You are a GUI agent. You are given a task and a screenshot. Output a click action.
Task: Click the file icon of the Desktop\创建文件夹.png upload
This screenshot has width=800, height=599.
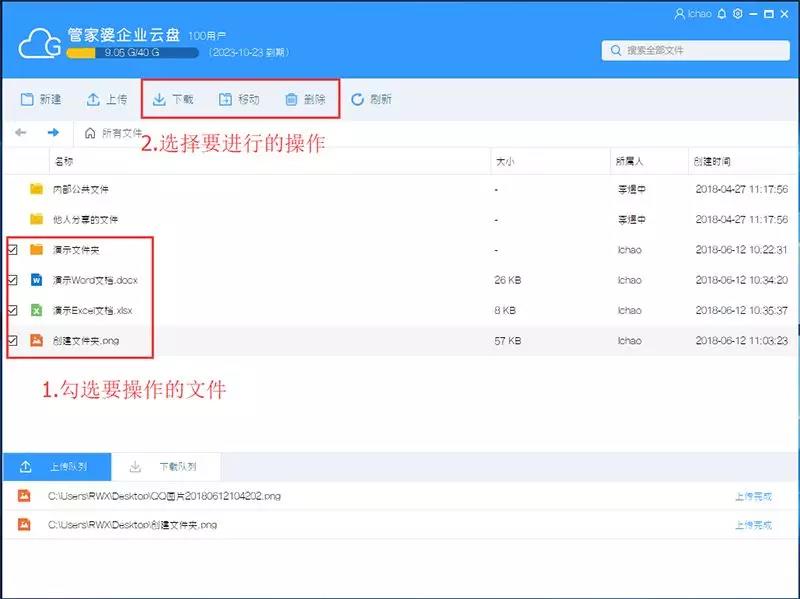tap(24, 524)
